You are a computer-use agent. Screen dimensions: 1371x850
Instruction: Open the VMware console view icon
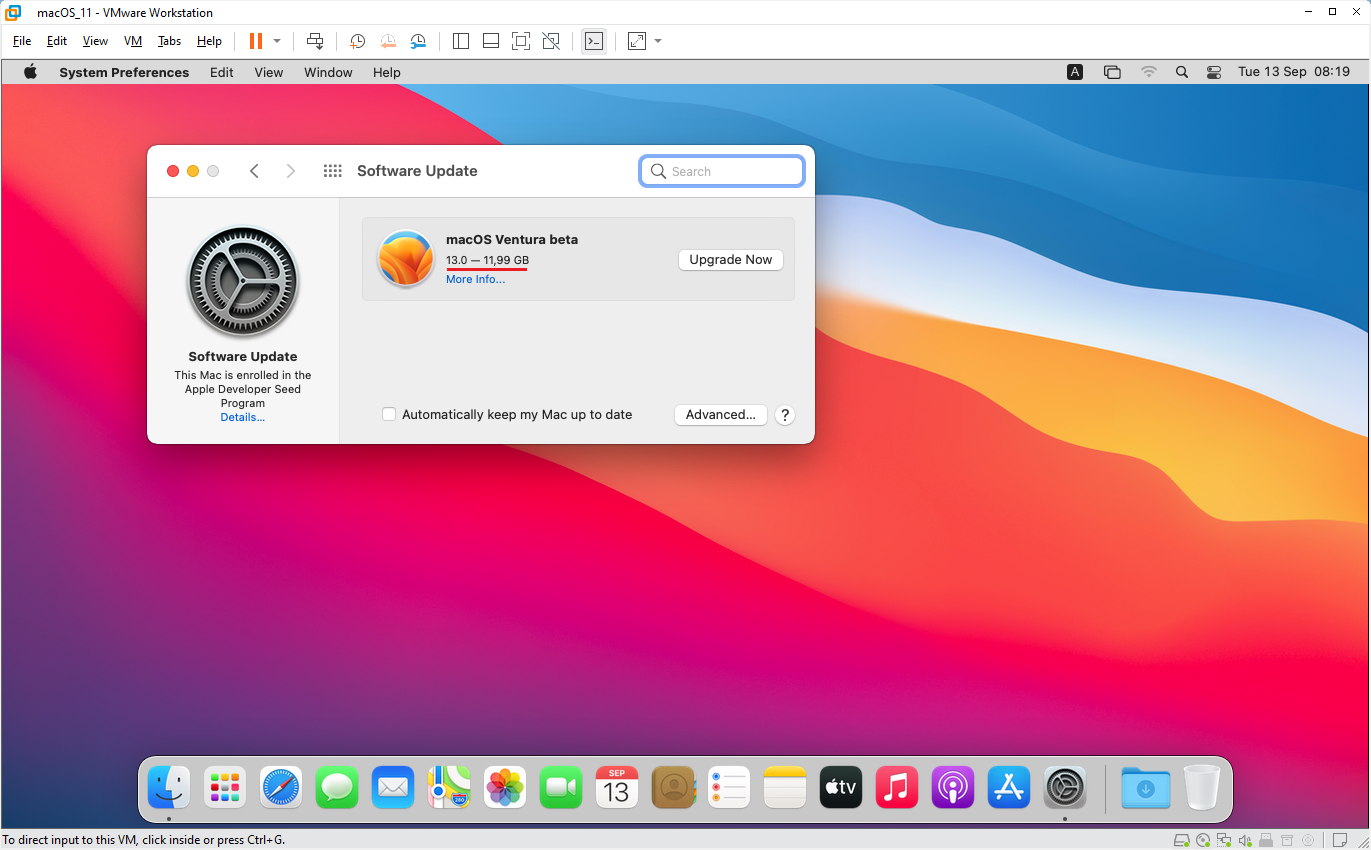594,41
